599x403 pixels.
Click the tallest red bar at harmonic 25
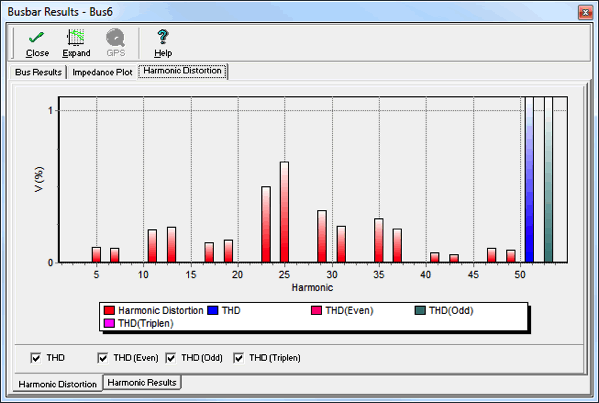coord(284,212)
